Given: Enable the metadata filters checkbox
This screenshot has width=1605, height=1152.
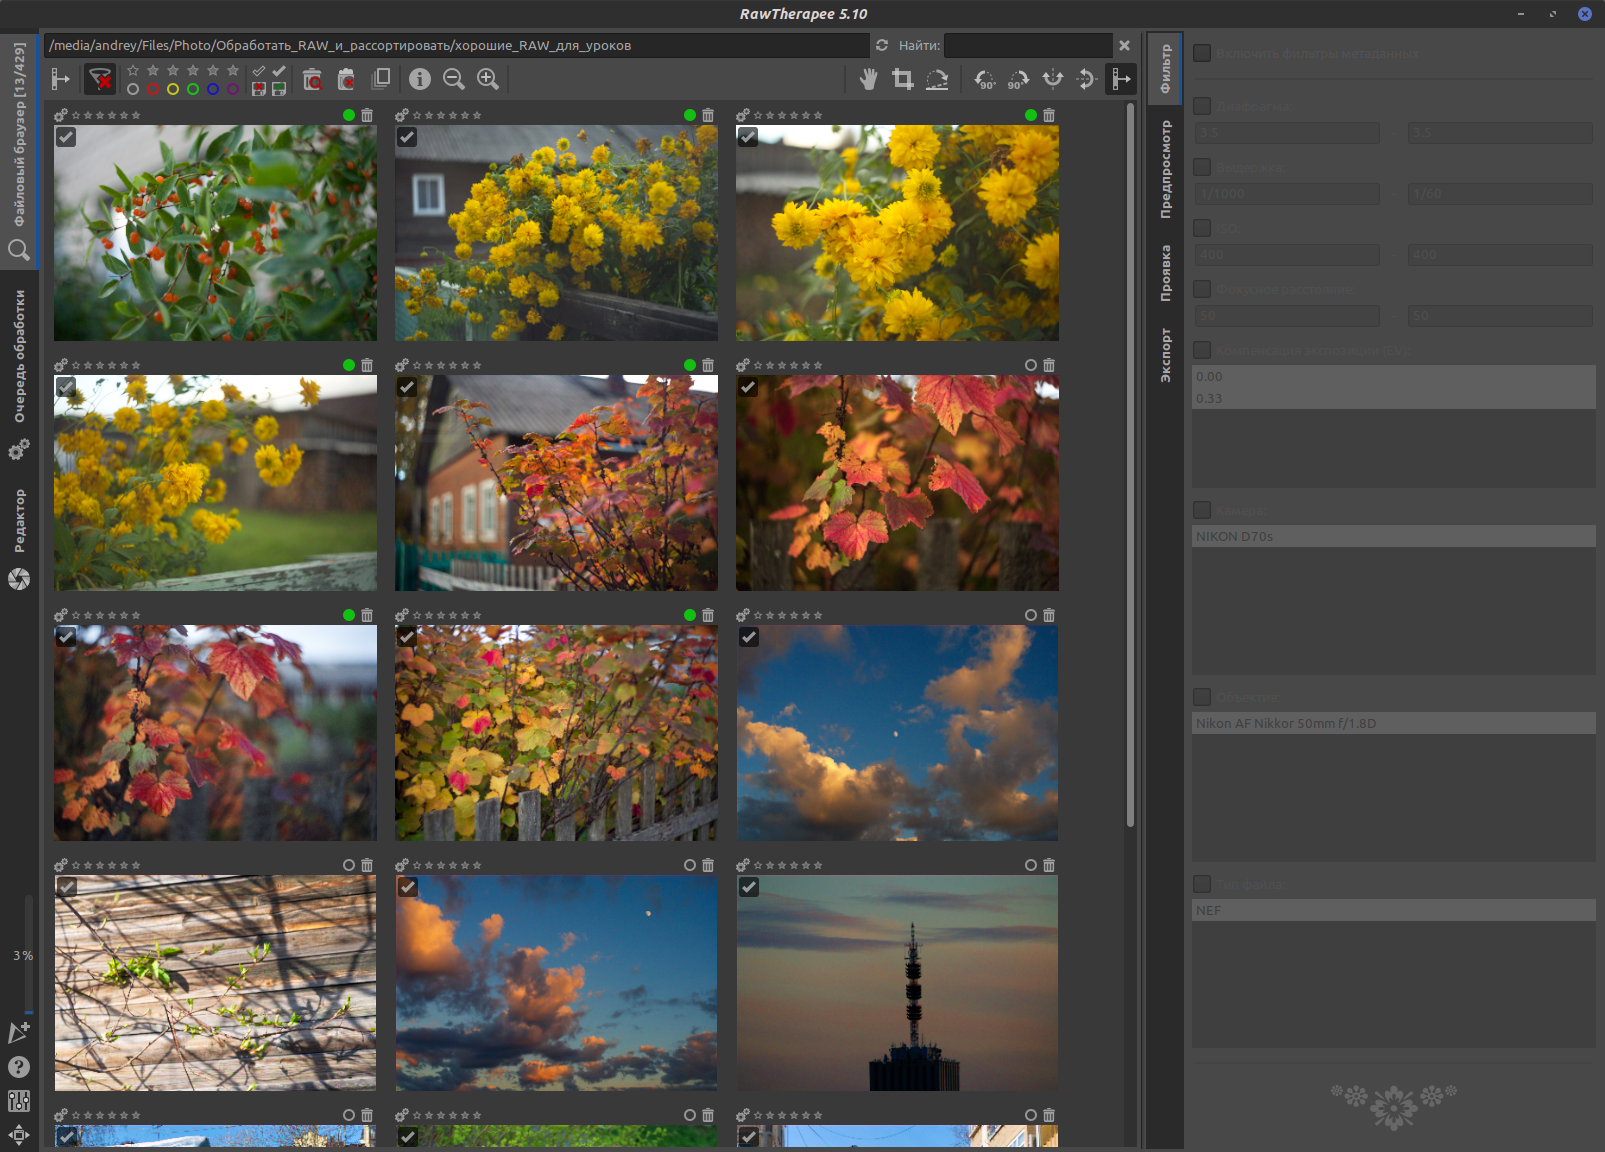Looking at the screenshot, I should [x=1202, y=53].
